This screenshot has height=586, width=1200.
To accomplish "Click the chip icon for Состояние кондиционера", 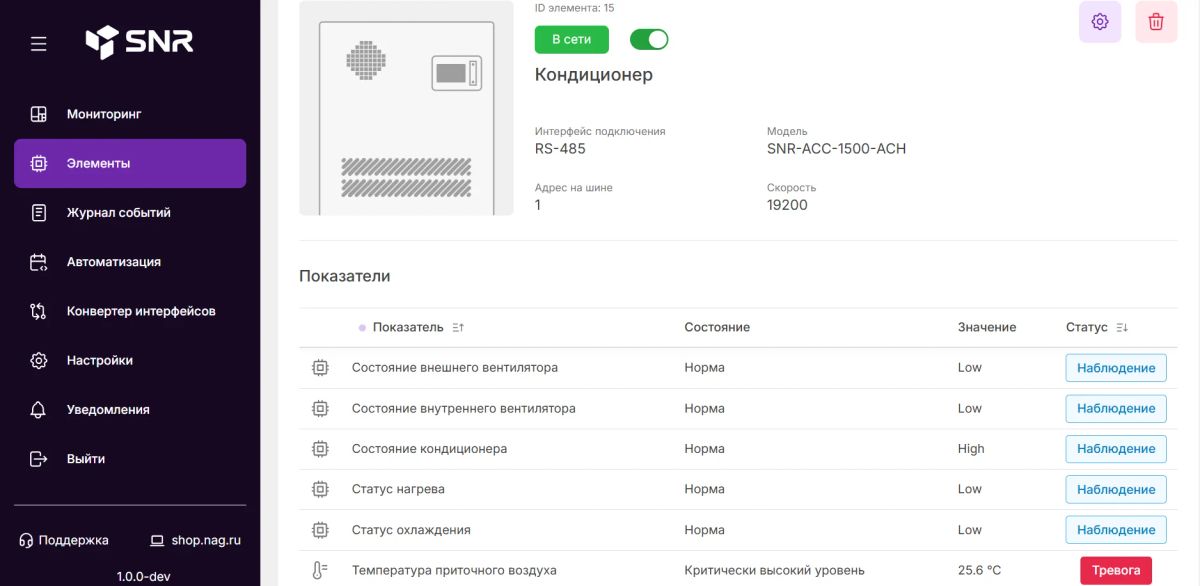I will [320, 449].
